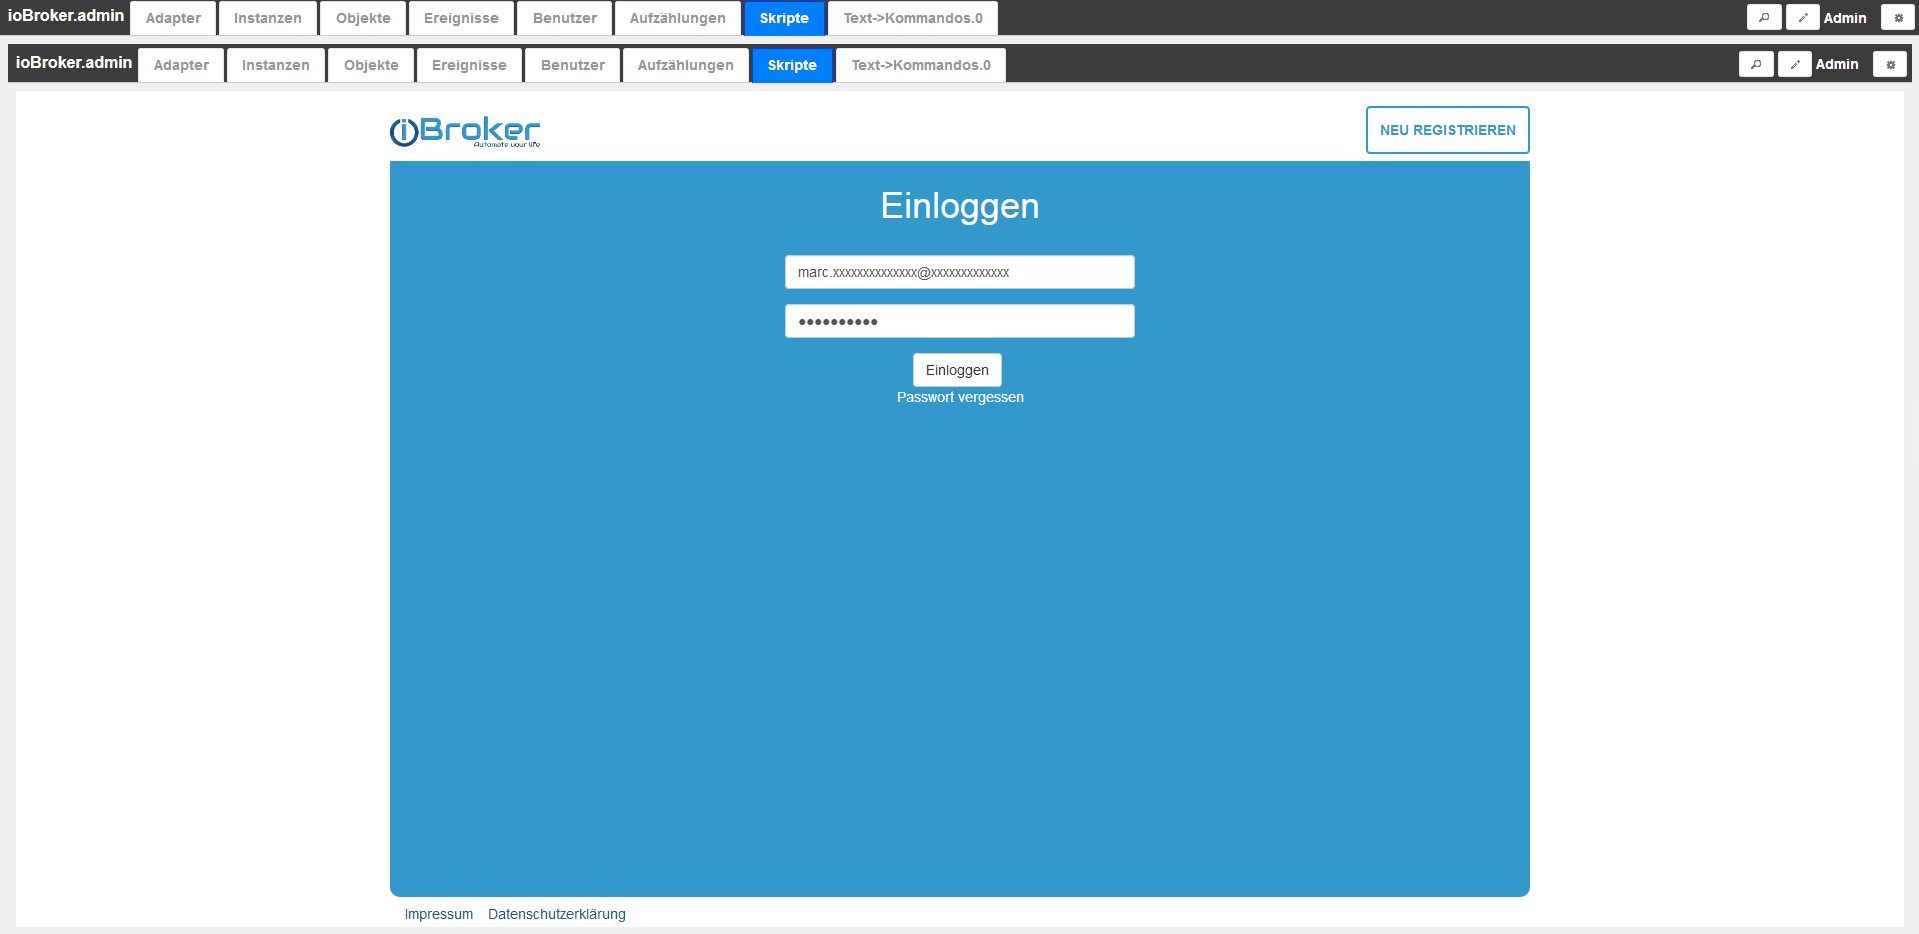Open the gear settings in lower navbar
The width and height of the screenshot is (1919, 934).
(1890, 64)
